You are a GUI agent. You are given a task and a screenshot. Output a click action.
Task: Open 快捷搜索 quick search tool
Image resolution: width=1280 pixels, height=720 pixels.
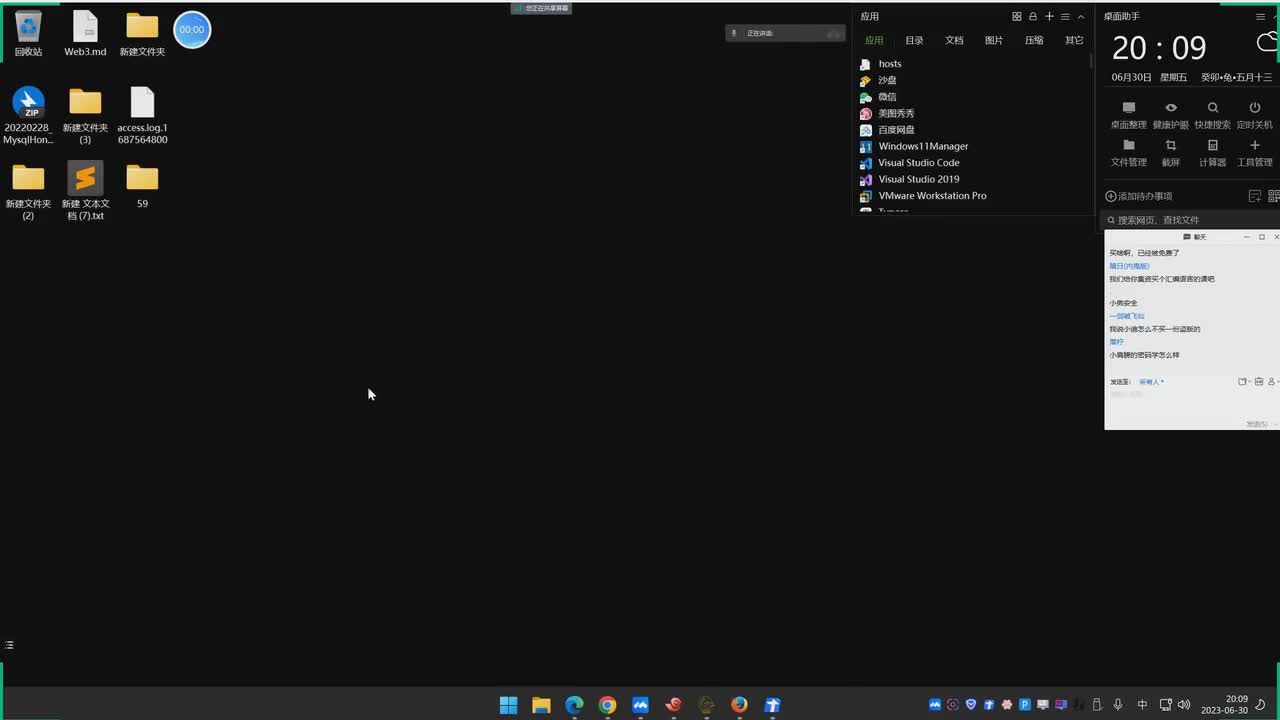pos(1213,116)
